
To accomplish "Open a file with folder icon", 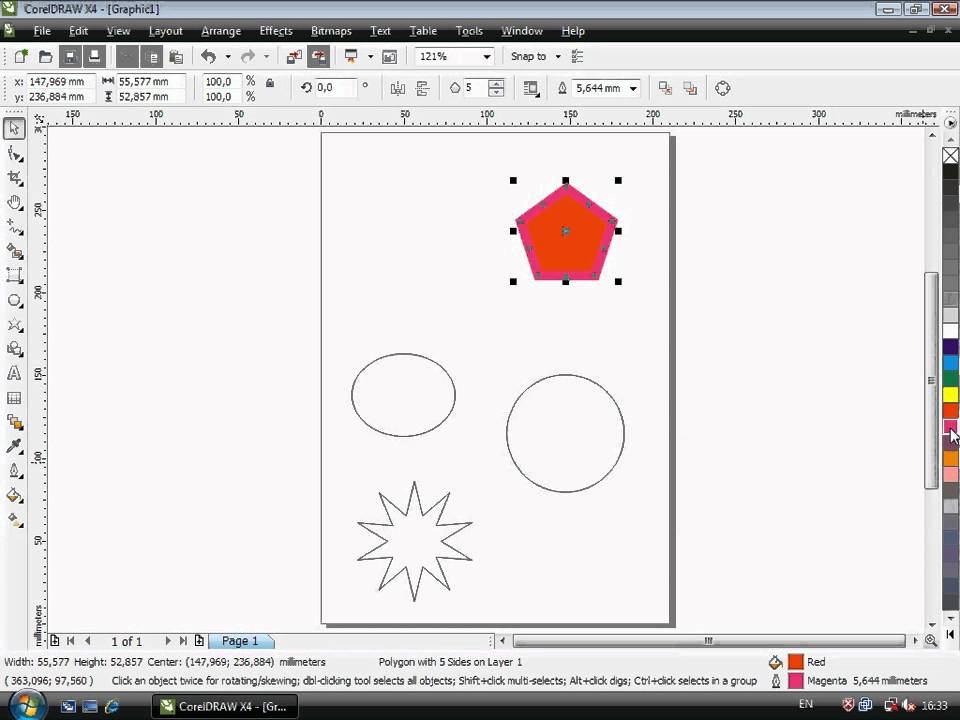I will pos(45,57).
